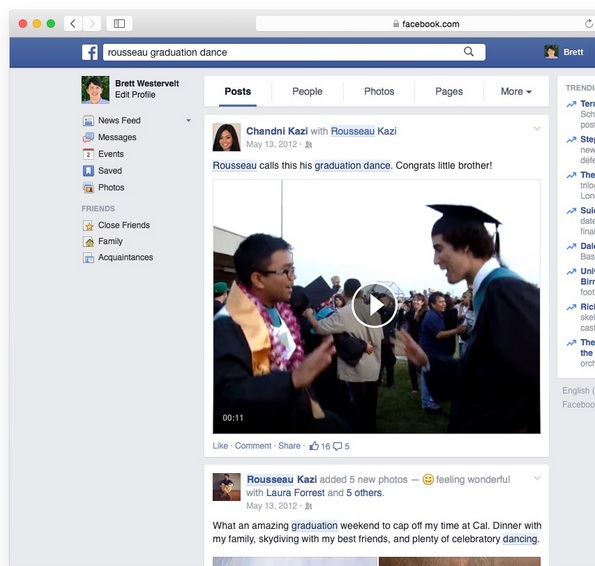Open the Close Friends star icon

click(88, 226)
